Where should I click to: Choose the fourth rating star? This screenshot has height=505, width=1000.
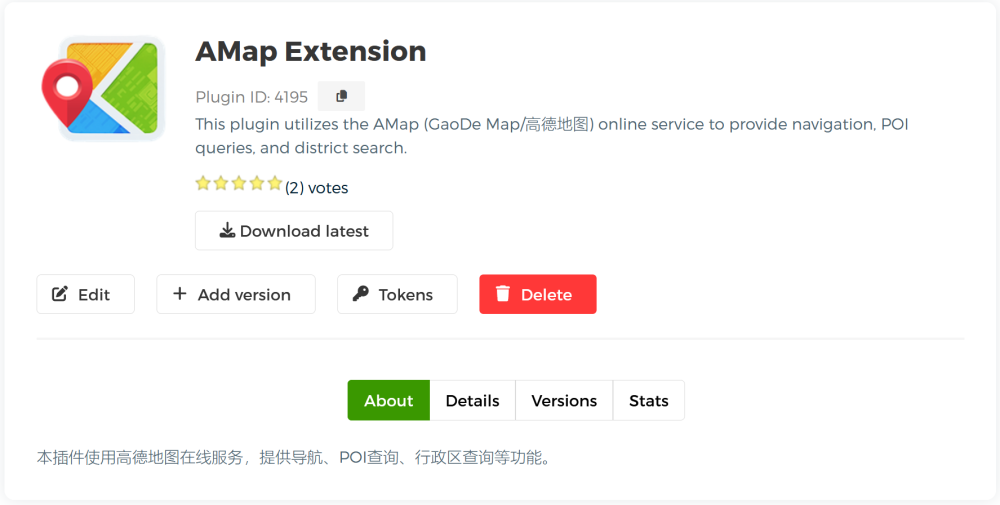(257, 184)
